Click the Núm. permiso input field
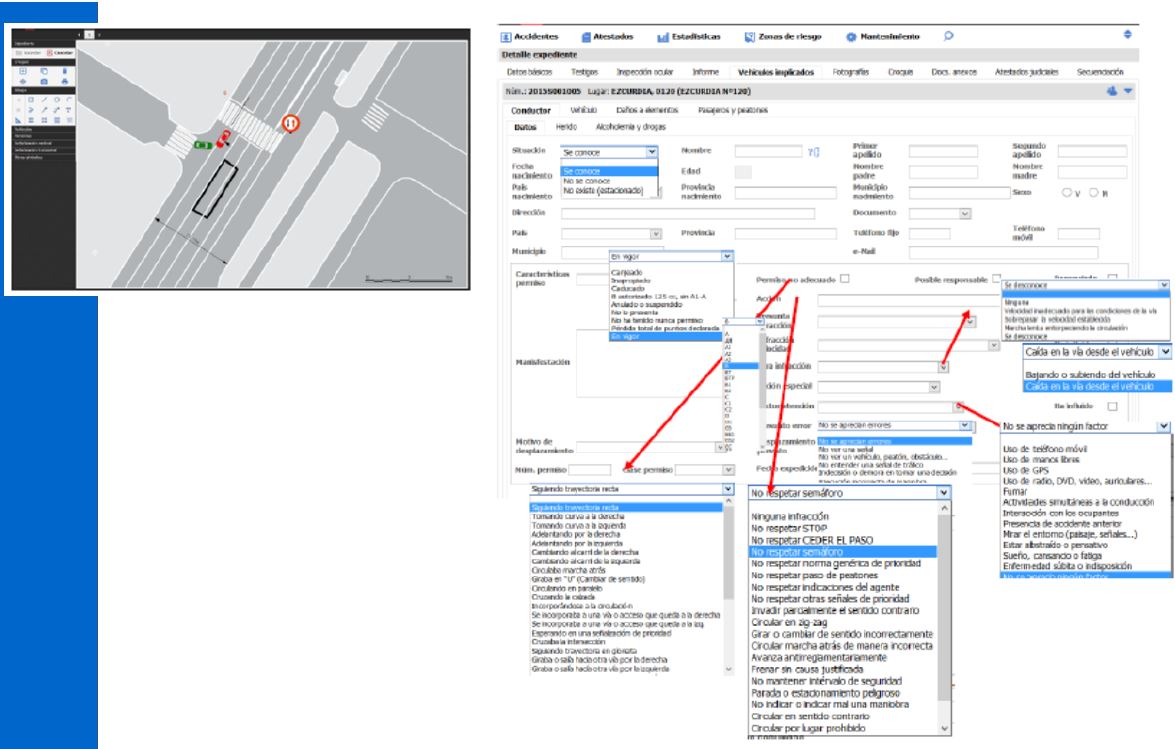The width and height of the screenshot is (1175, 749). [x=590, y=470]
